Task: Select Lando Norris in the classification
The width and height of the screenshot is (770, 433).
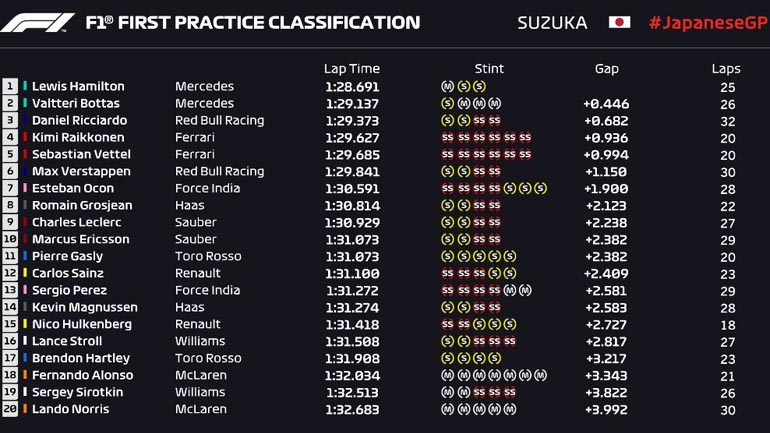Action: (x=70, y=409)
